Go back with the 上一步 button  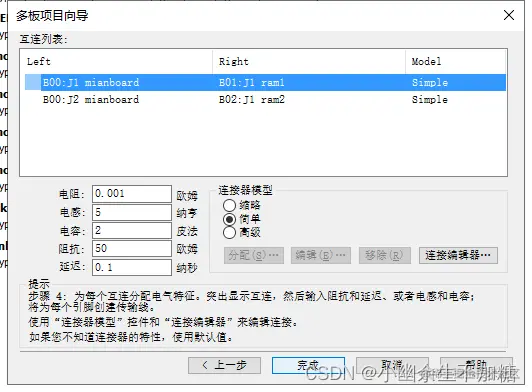[224, 366]
